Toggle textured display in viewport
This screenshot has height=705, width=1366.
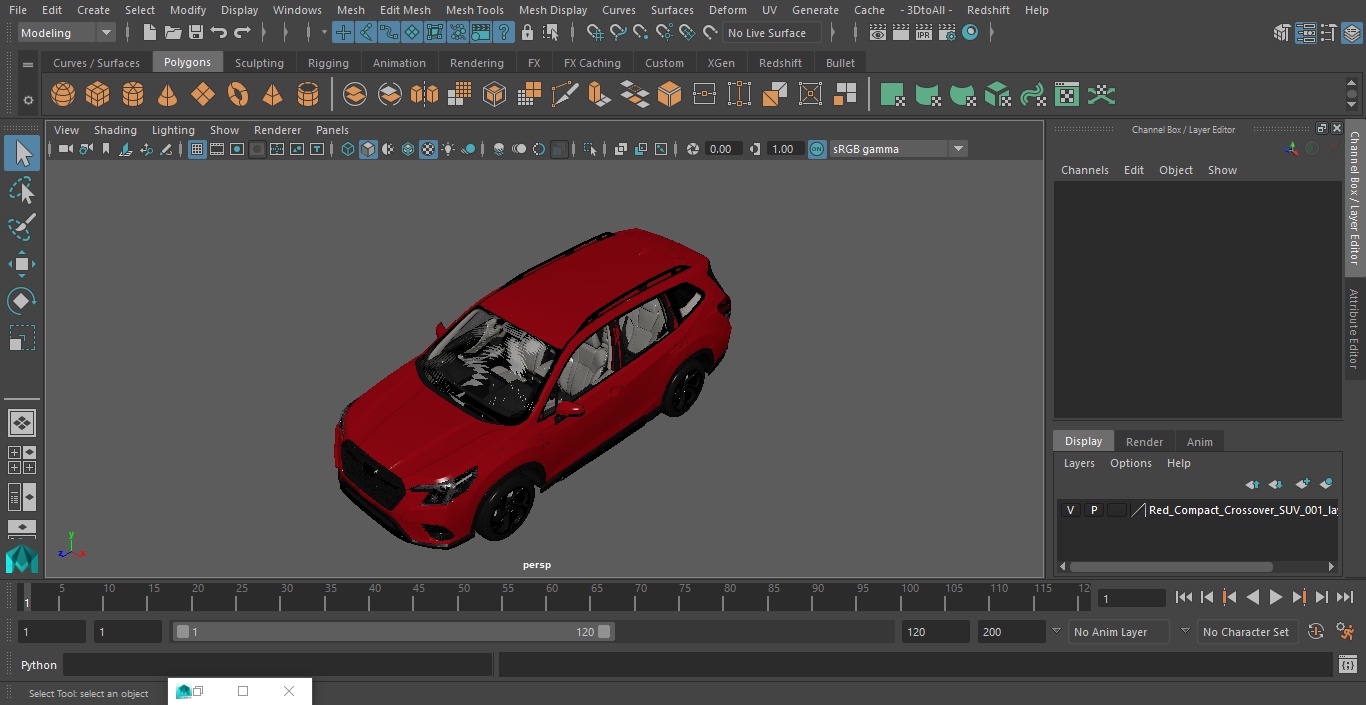click(428, 149)
